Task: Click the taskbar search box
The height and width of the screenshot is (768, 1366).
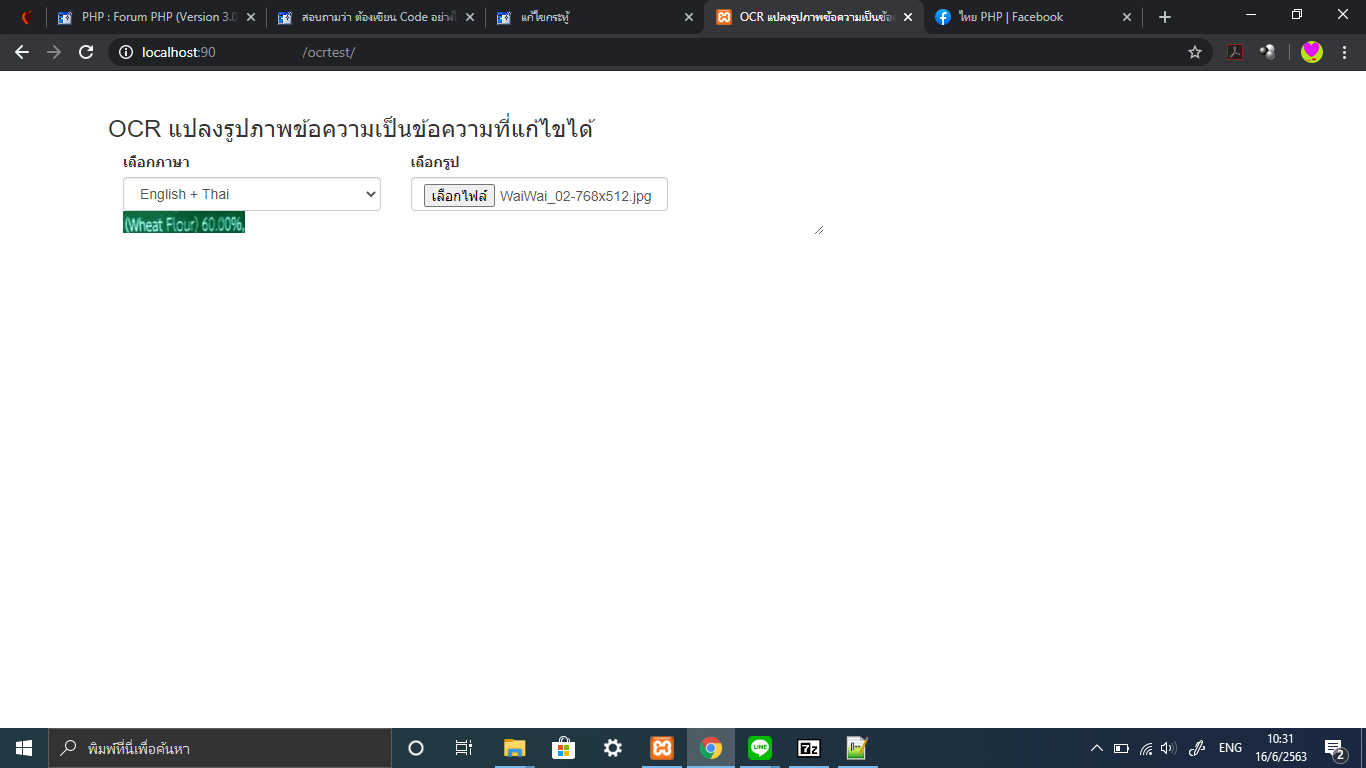Action: [x=220, y=748]
